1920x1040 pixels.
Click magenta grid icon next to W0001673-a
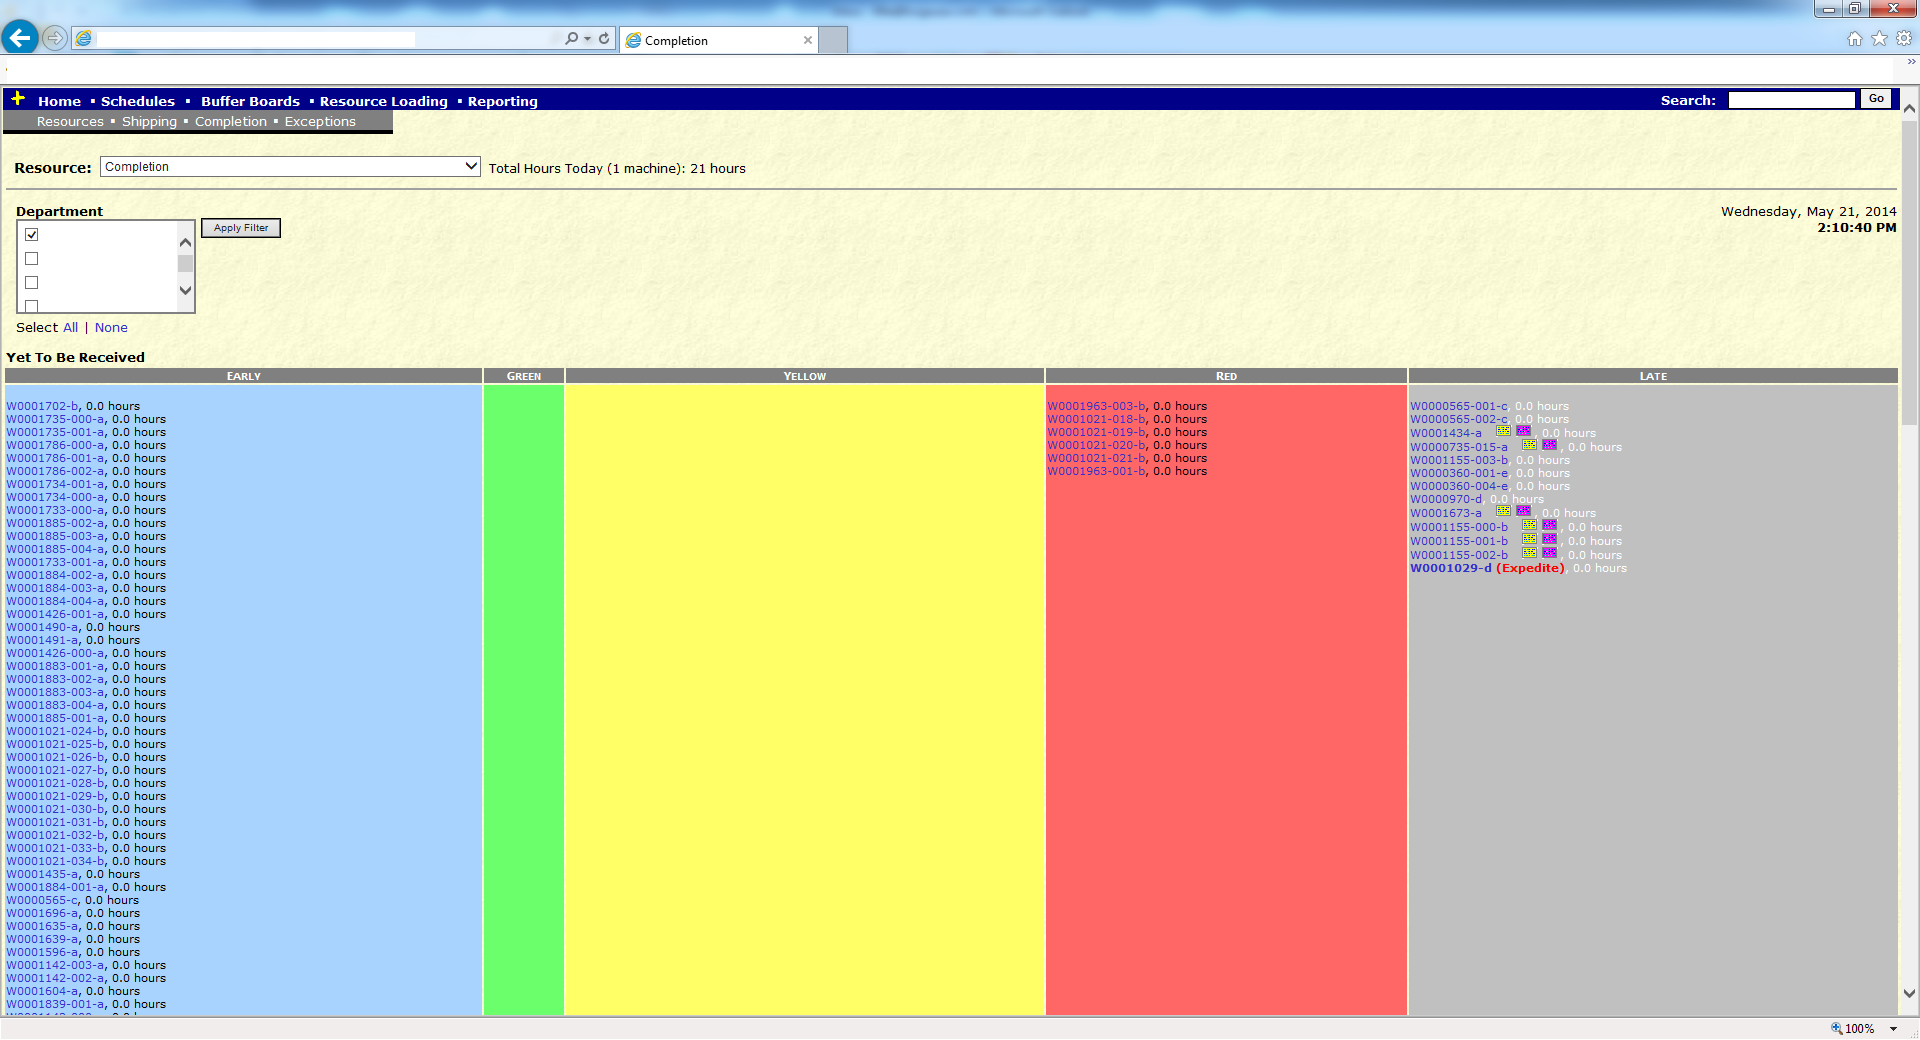[1523, 511]
